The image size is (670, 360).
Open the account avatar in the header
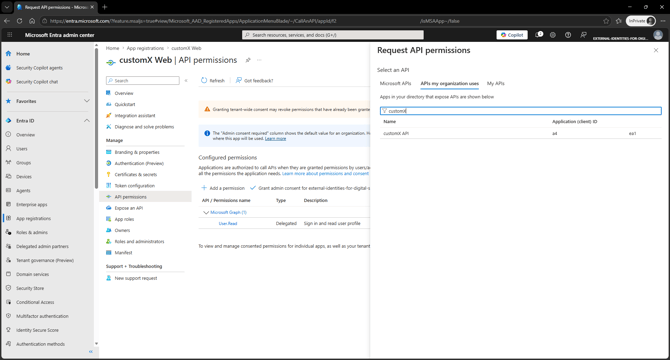click(x=658, y=35)
